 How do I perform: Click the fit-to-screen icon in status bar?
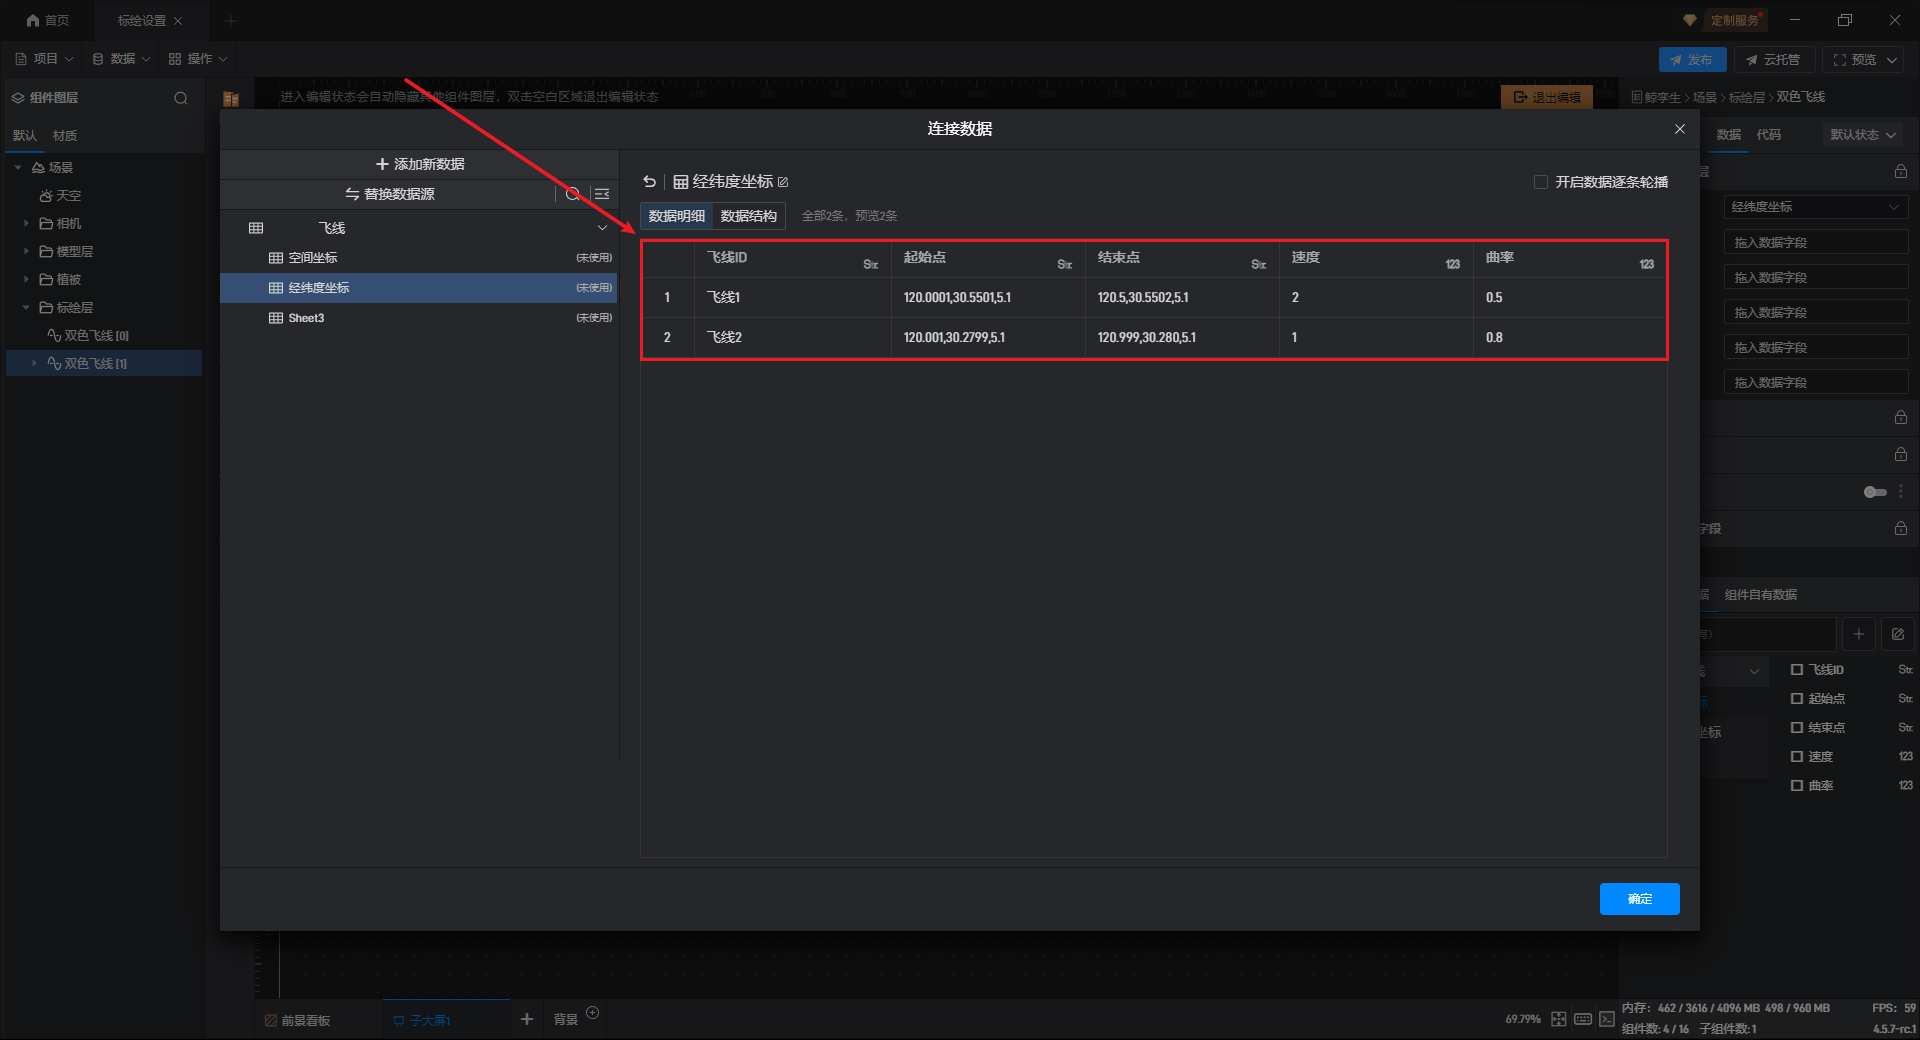1559,1019
